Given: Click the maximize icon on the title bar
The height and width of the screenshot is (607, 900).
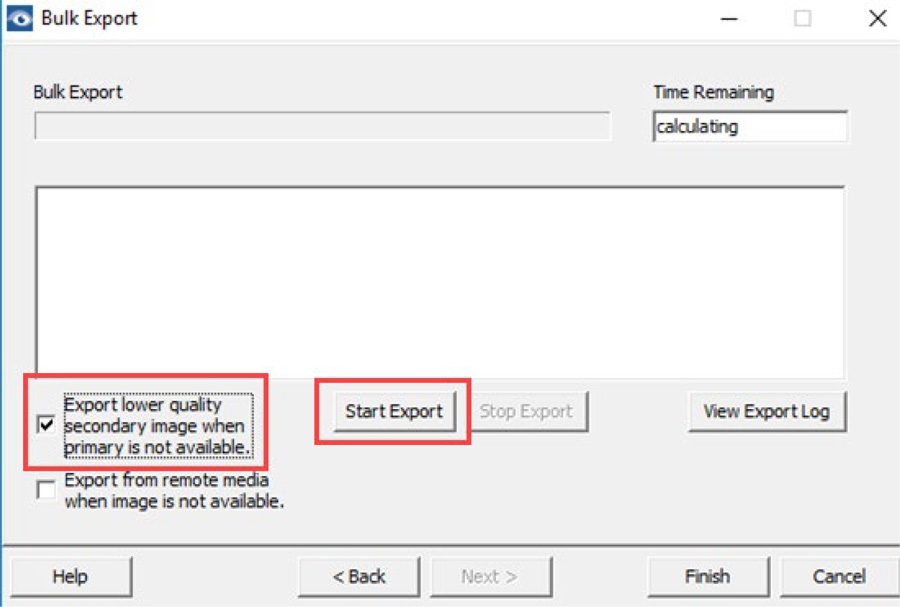Looking at the screenshot, I should [x=803, y=18].
